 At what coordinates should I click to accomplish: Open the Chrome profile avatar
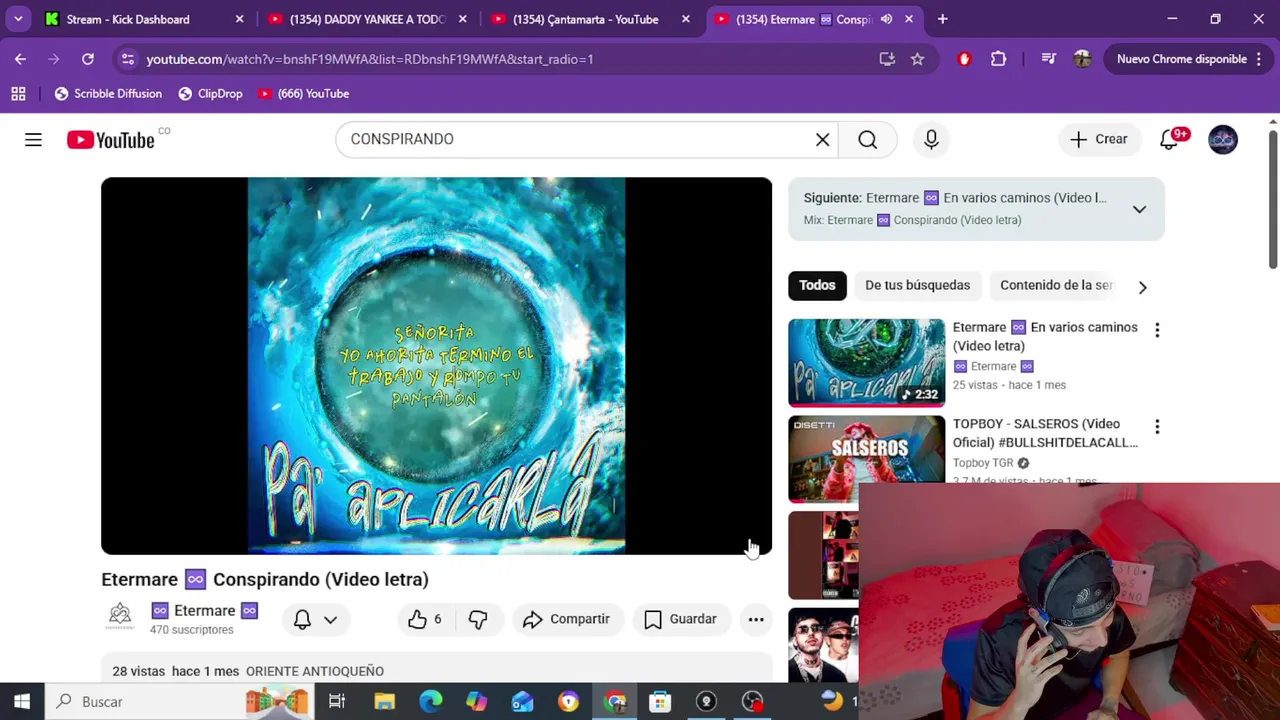click(x=1082, y=59)
